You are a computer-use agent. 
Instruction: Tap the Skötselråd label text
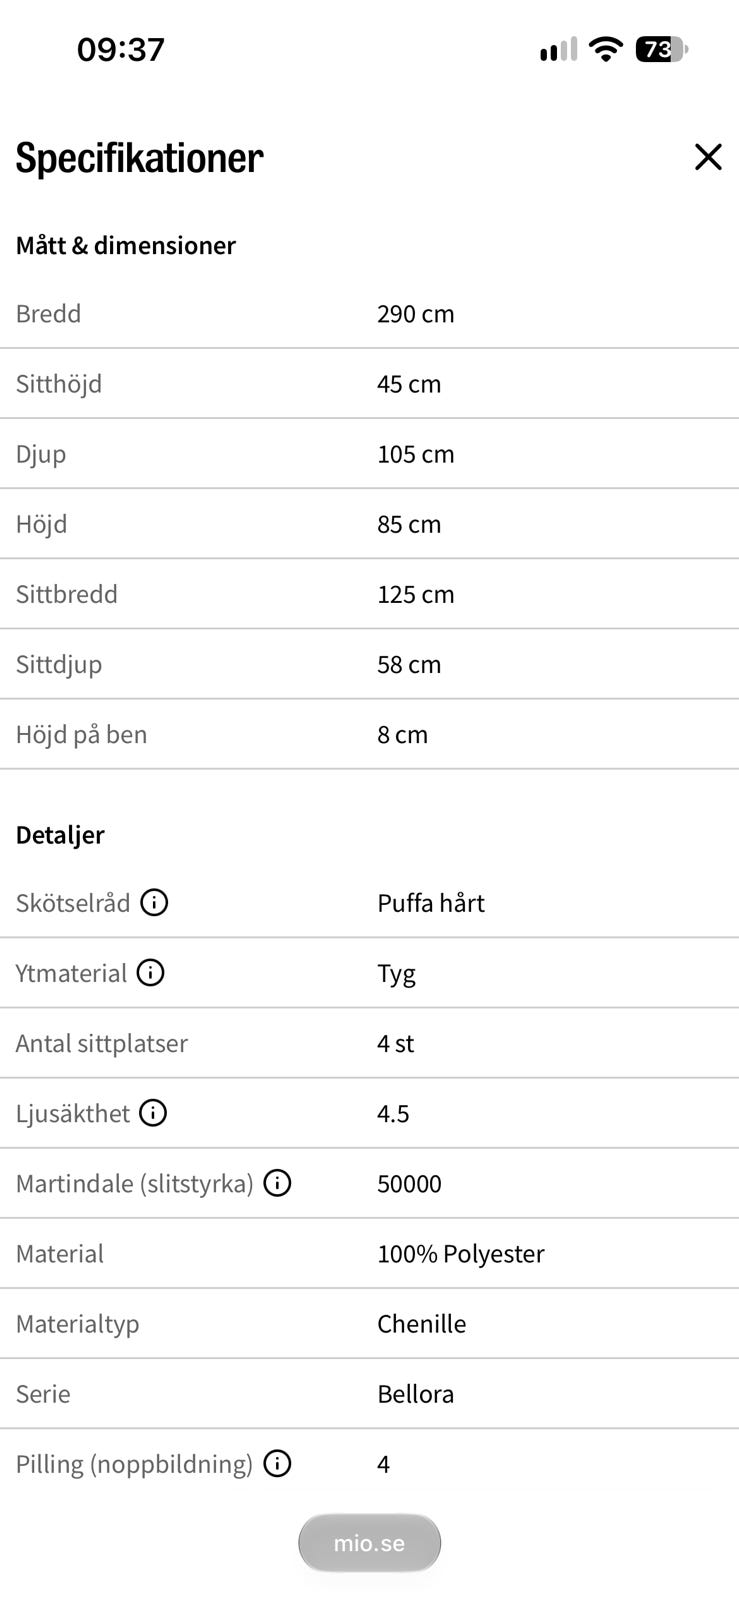tap(73, 903)
